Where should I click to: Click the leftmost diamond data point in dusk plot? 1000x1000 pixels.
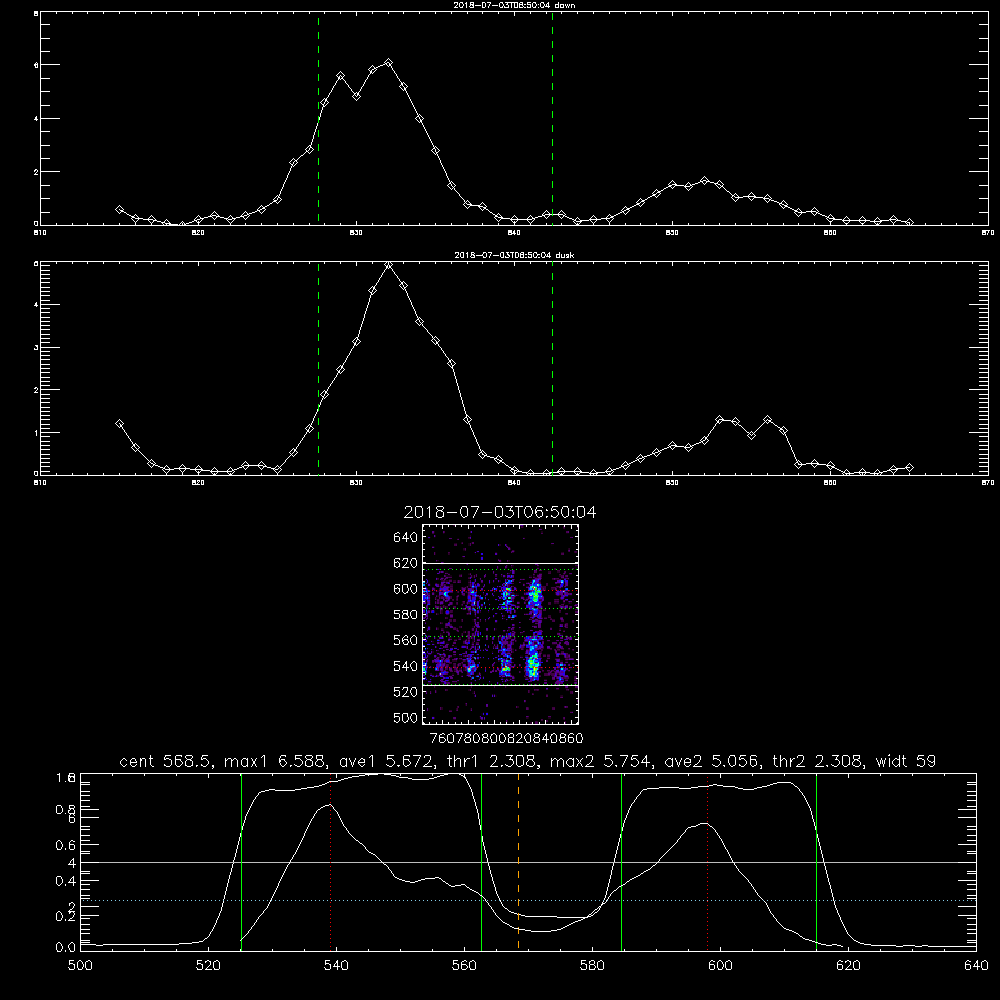pyautogui.click(x=119, y=423)
